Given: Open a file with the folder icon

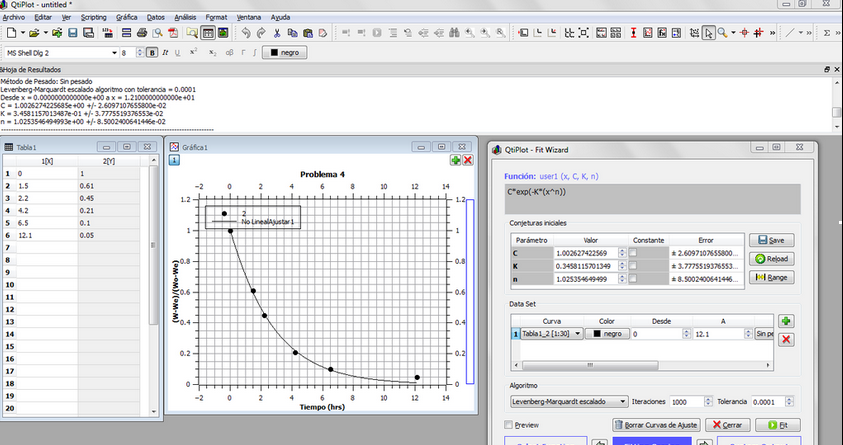Looking at the screenshot, I should [x=34, y=33].
